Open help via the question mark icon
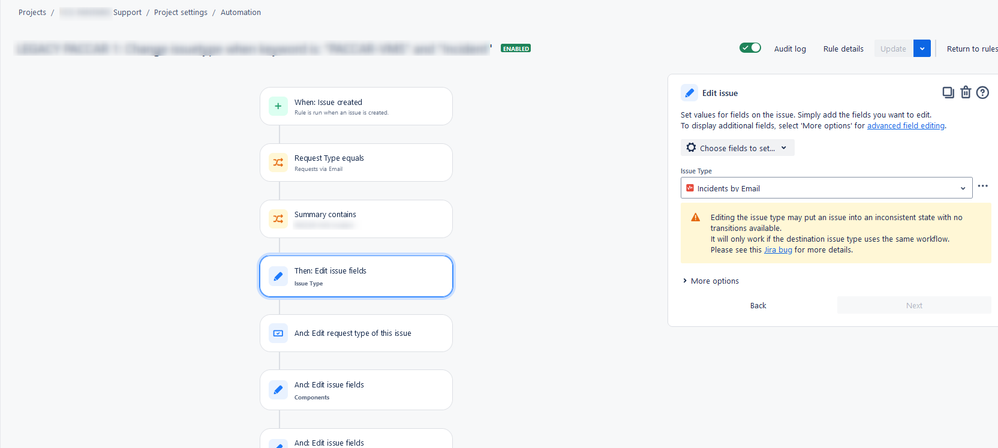 983,93
